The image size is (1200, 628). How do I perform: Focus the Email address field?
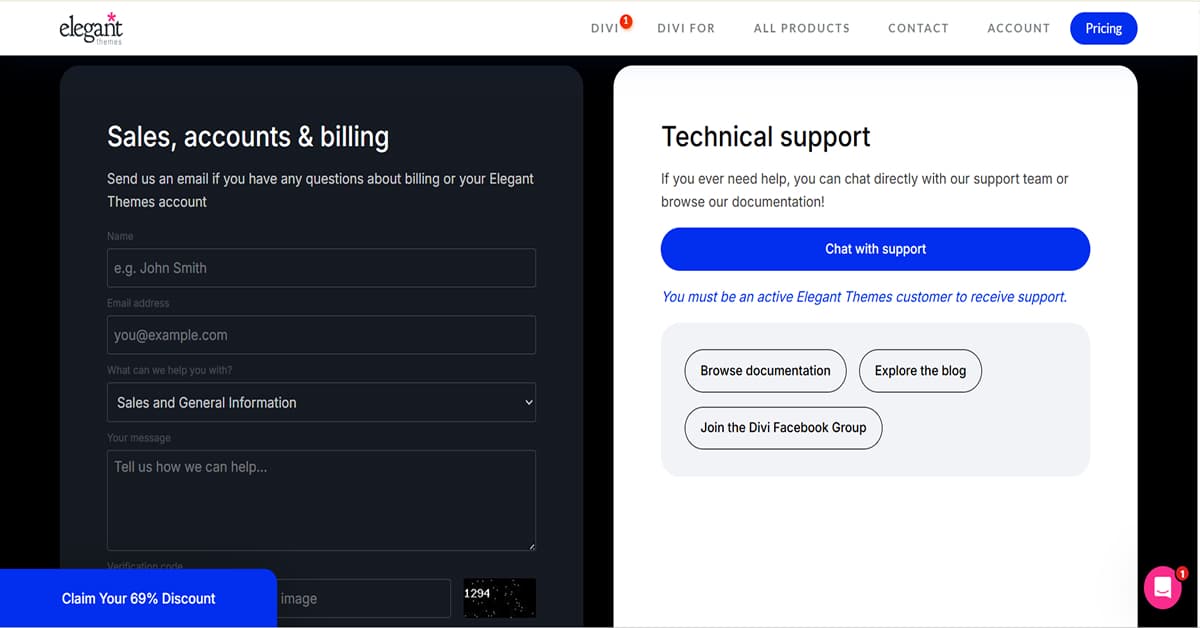point(321,335)
